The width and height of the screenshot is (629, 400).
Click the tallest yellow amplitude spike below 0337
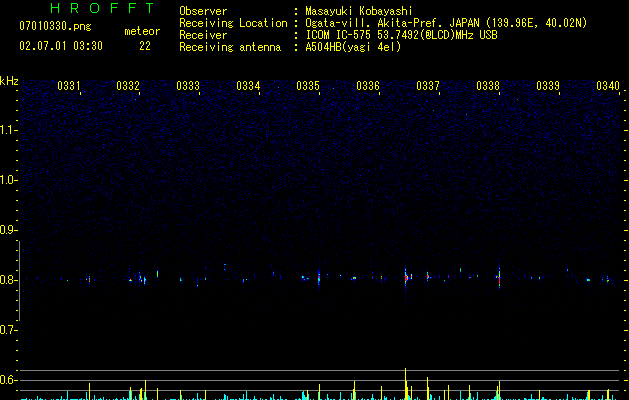[406, 384]
